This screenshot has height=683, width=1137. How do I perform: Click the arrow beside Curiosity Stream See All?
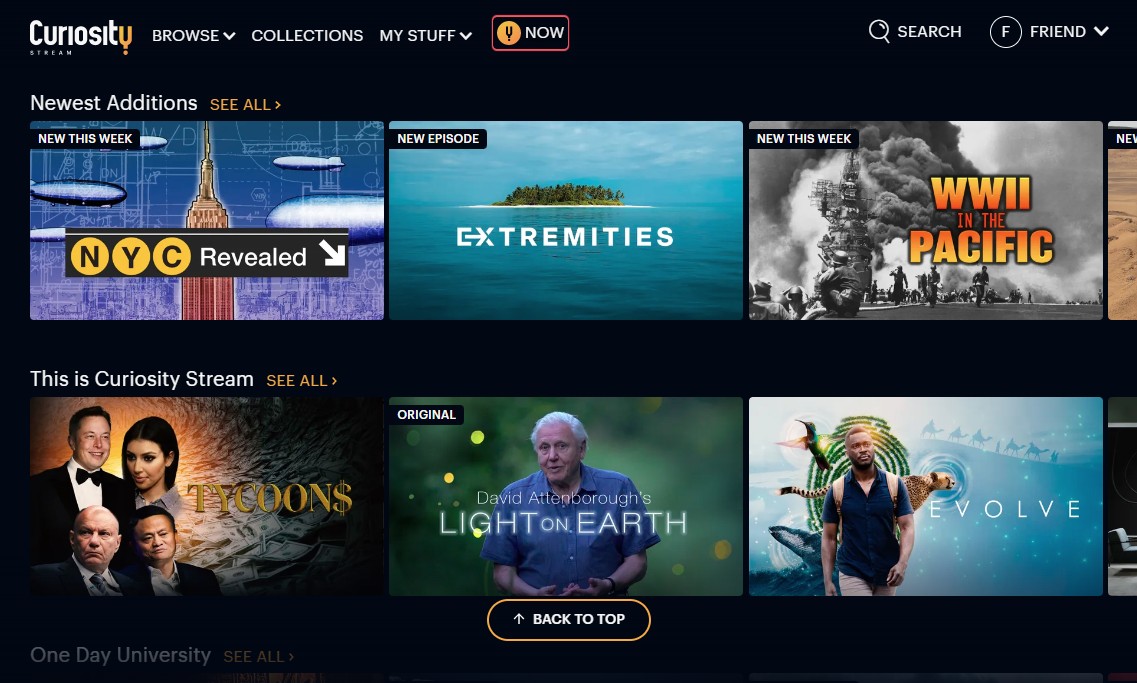point(334,381)
